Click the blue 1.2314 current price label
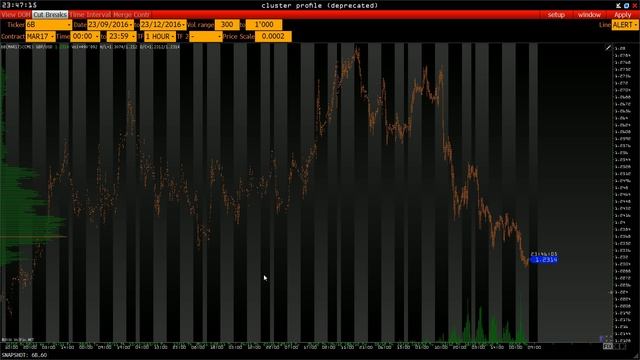The width and height of the screenshot is (640, 360). (544, 260)
